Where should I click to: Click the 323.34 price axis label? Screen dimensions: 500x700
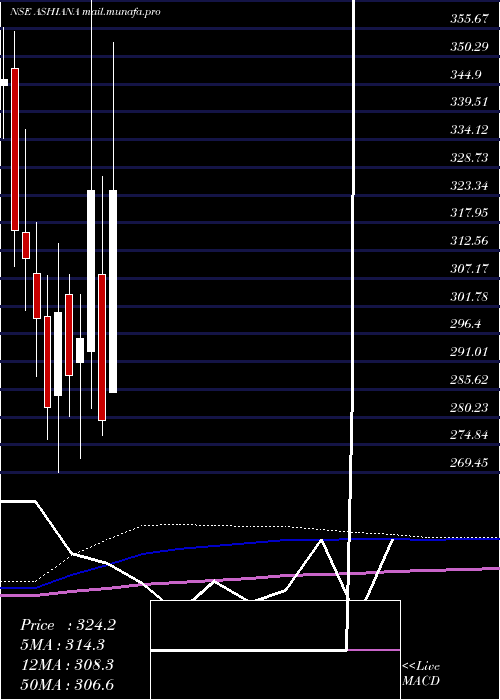coord(469,185)
